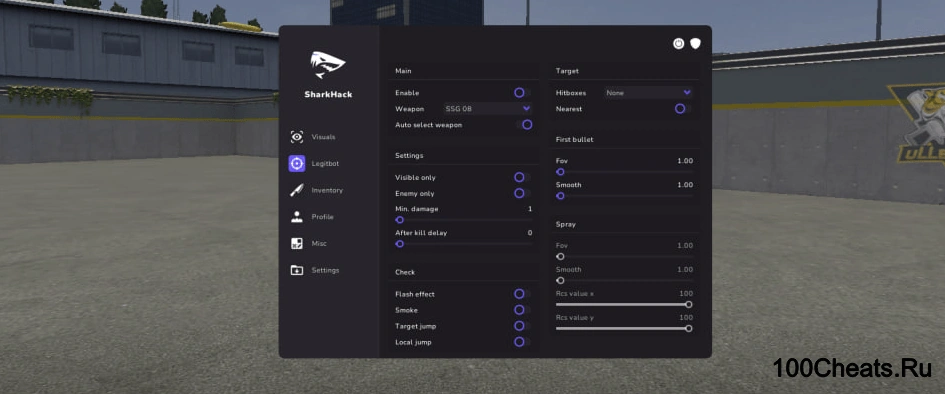Viewport: 945px width, 394px height.
Task: Toggle the Nearest target switch
Action: click(683, 109)
